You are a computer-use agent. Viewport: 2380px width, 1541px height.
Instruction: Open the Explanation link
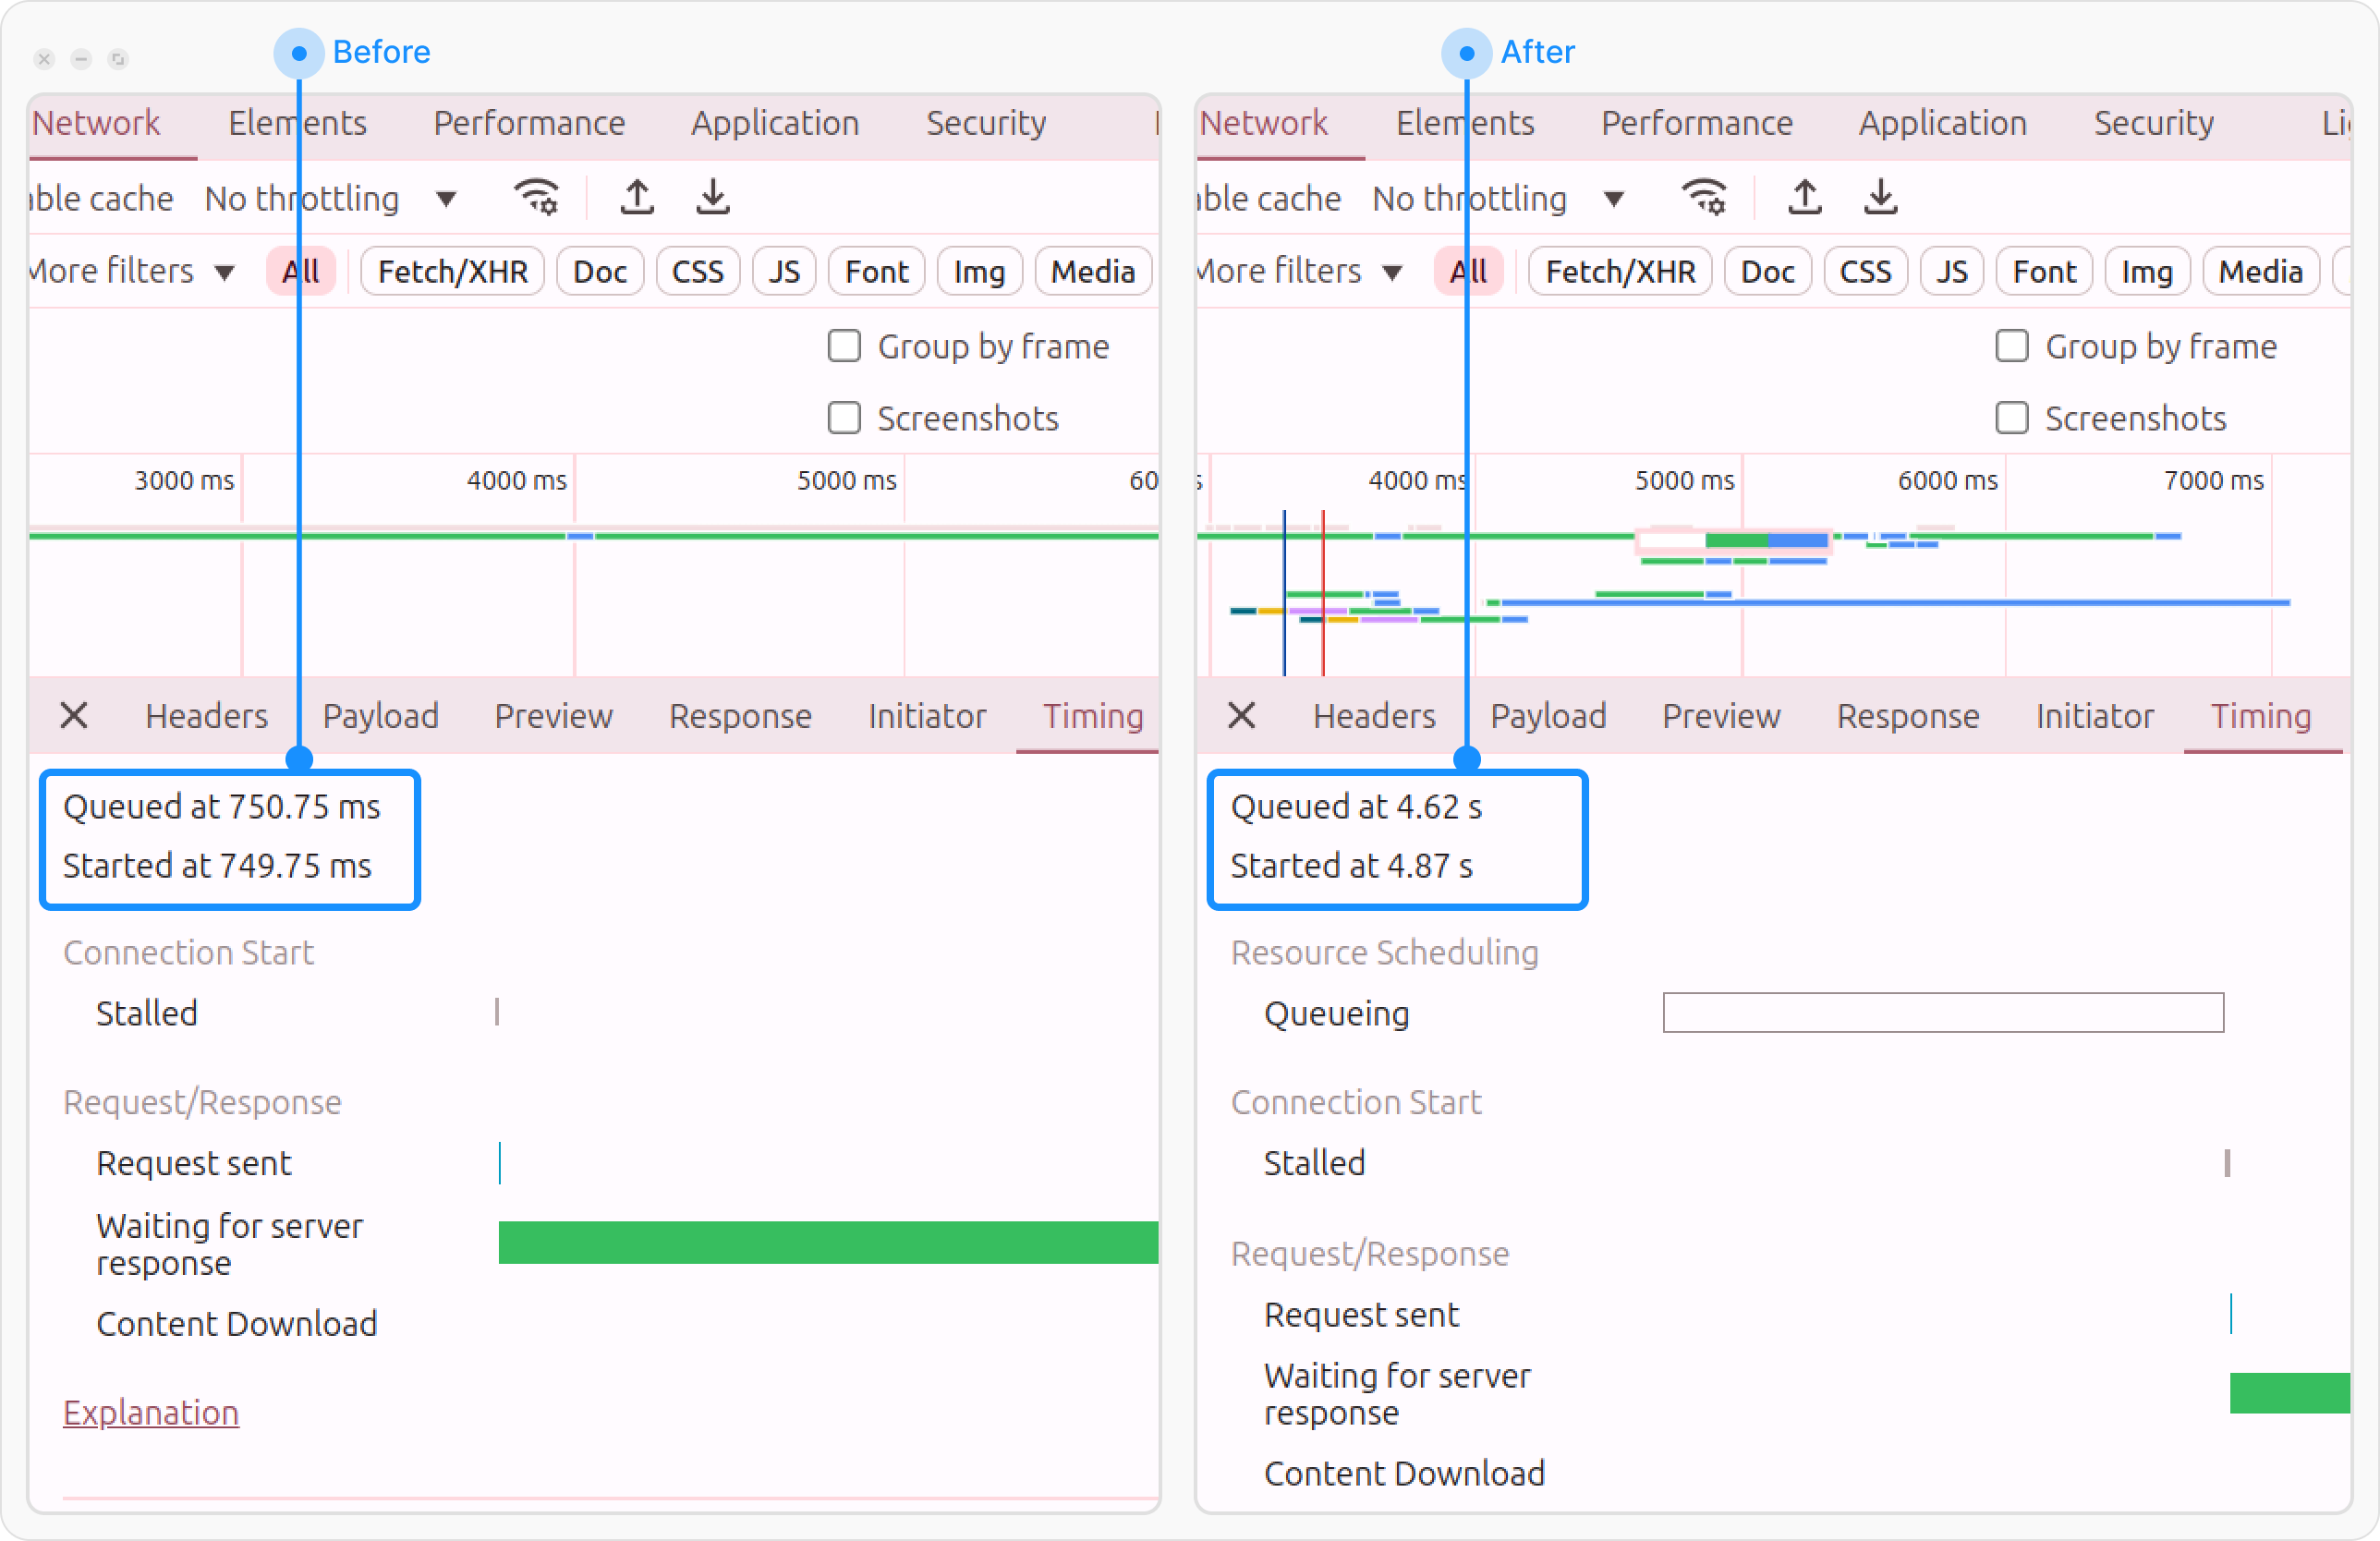point(151,1413)
